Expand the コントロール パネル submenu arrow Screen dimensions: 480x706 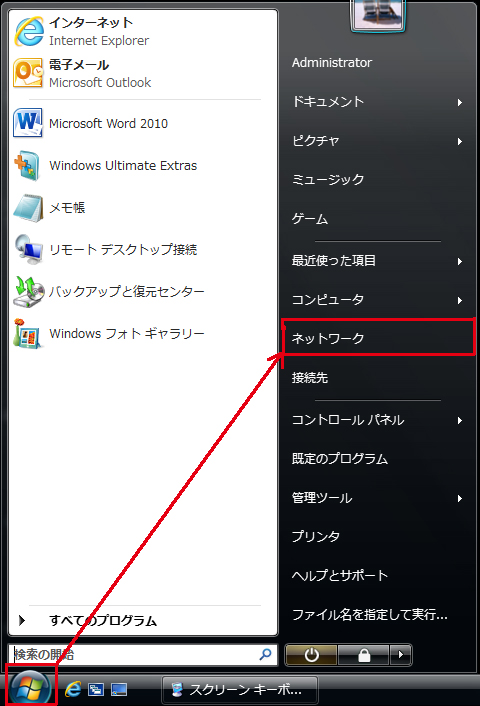pyautogui.click(x=460, y=421)
